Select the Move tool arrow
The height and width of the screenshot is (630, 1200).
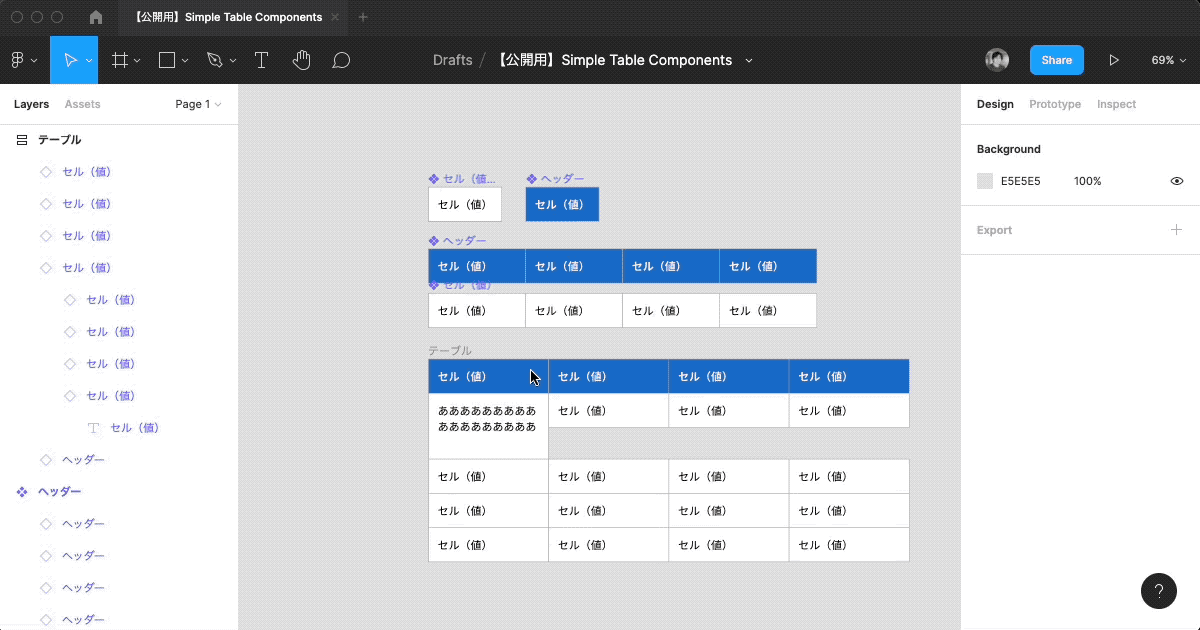pos(70,60)
